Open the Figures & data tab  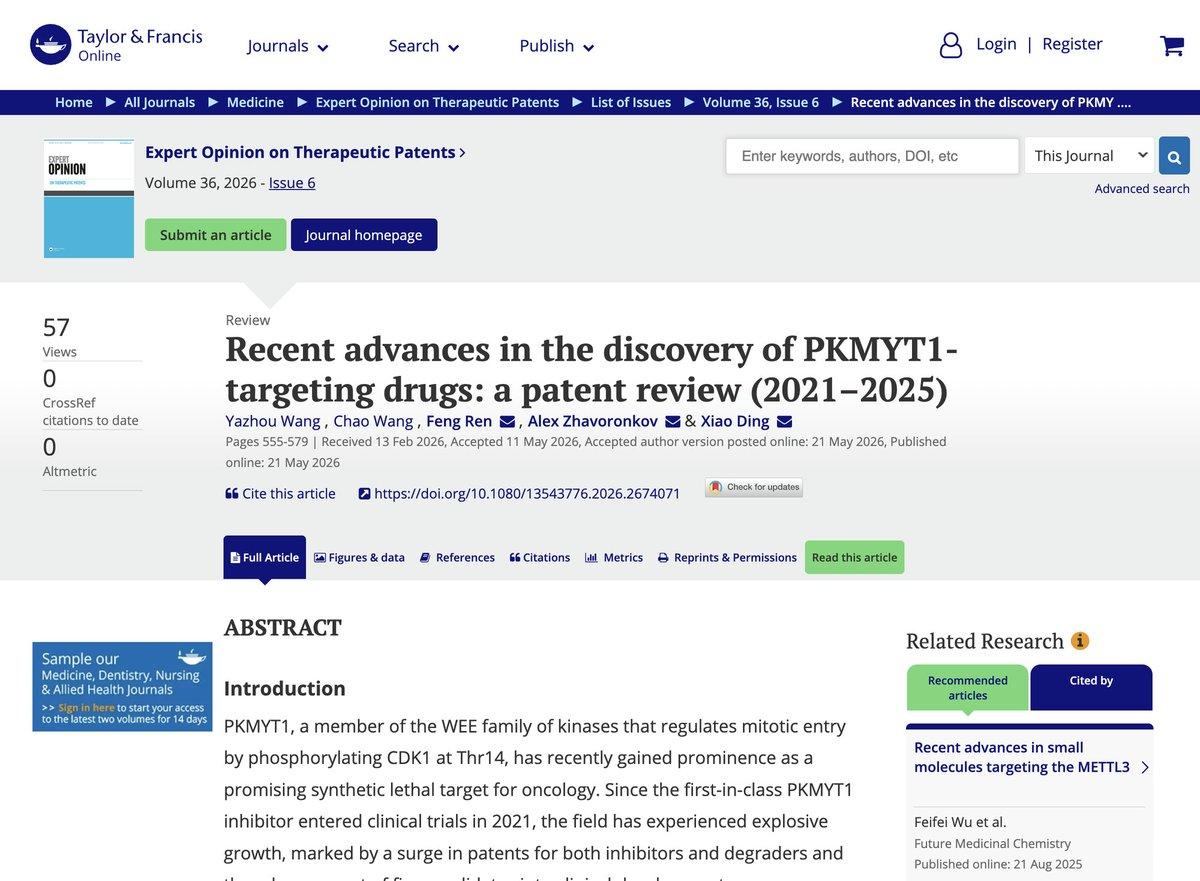[x=359, y=557]
